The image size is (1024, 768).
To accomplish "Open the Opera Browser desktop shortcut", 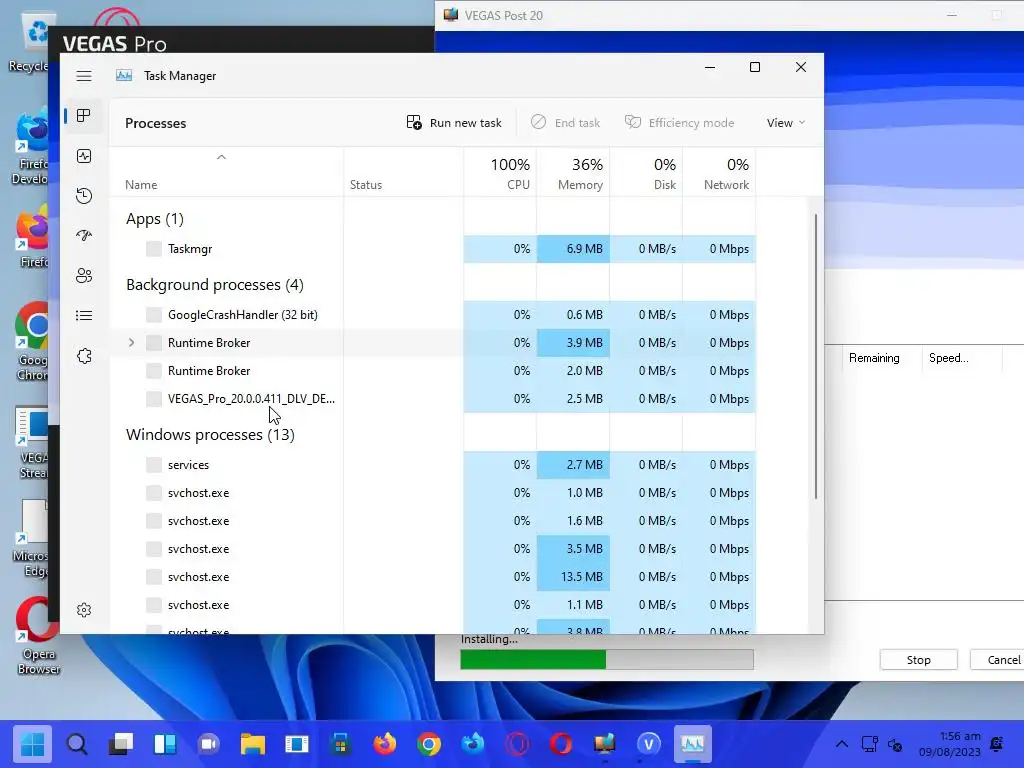I will point(37,635).
